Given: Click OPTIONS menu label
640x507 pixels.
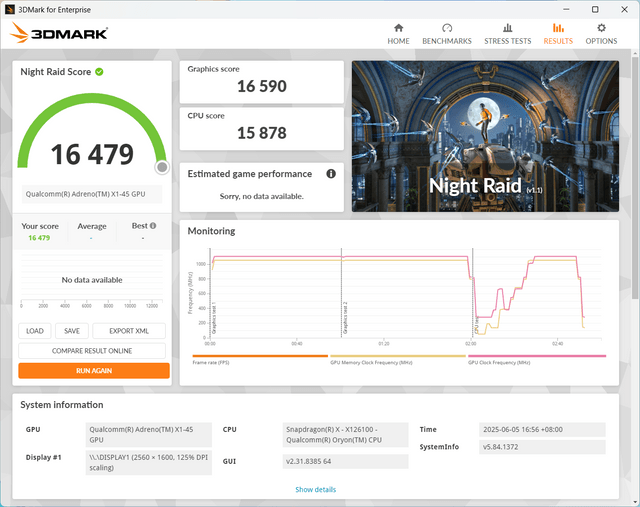Looking at the screenshot, I should click(x=601, y=41).
